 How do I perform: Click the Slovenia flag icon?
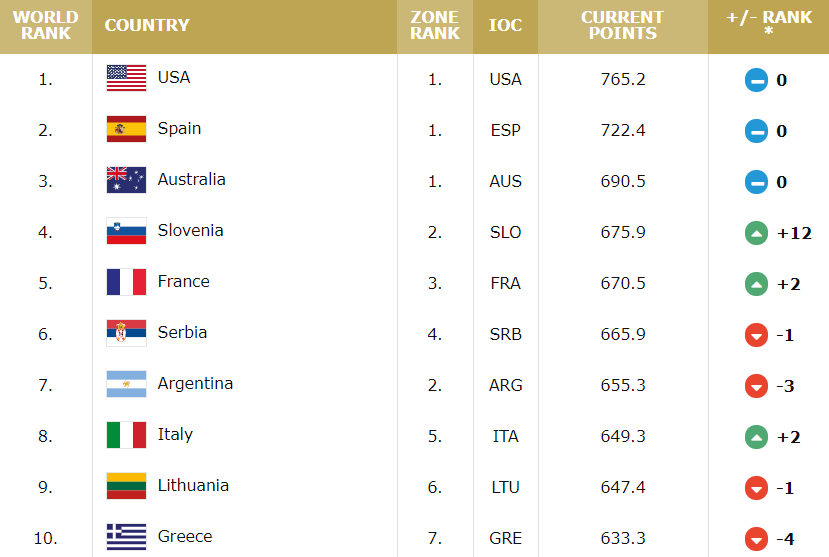click(126, 231)
